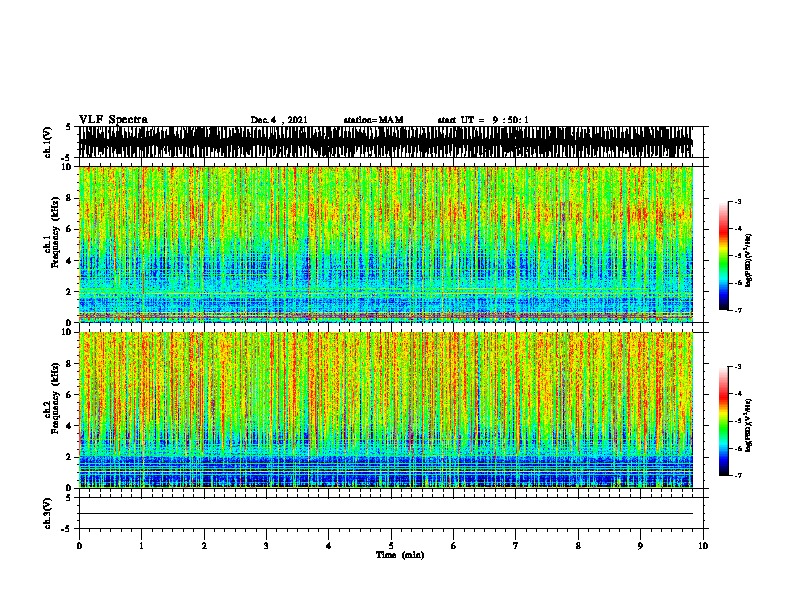792x612 pixels.
Task: Click the time axis tick "9"
Action: (640, 545)
